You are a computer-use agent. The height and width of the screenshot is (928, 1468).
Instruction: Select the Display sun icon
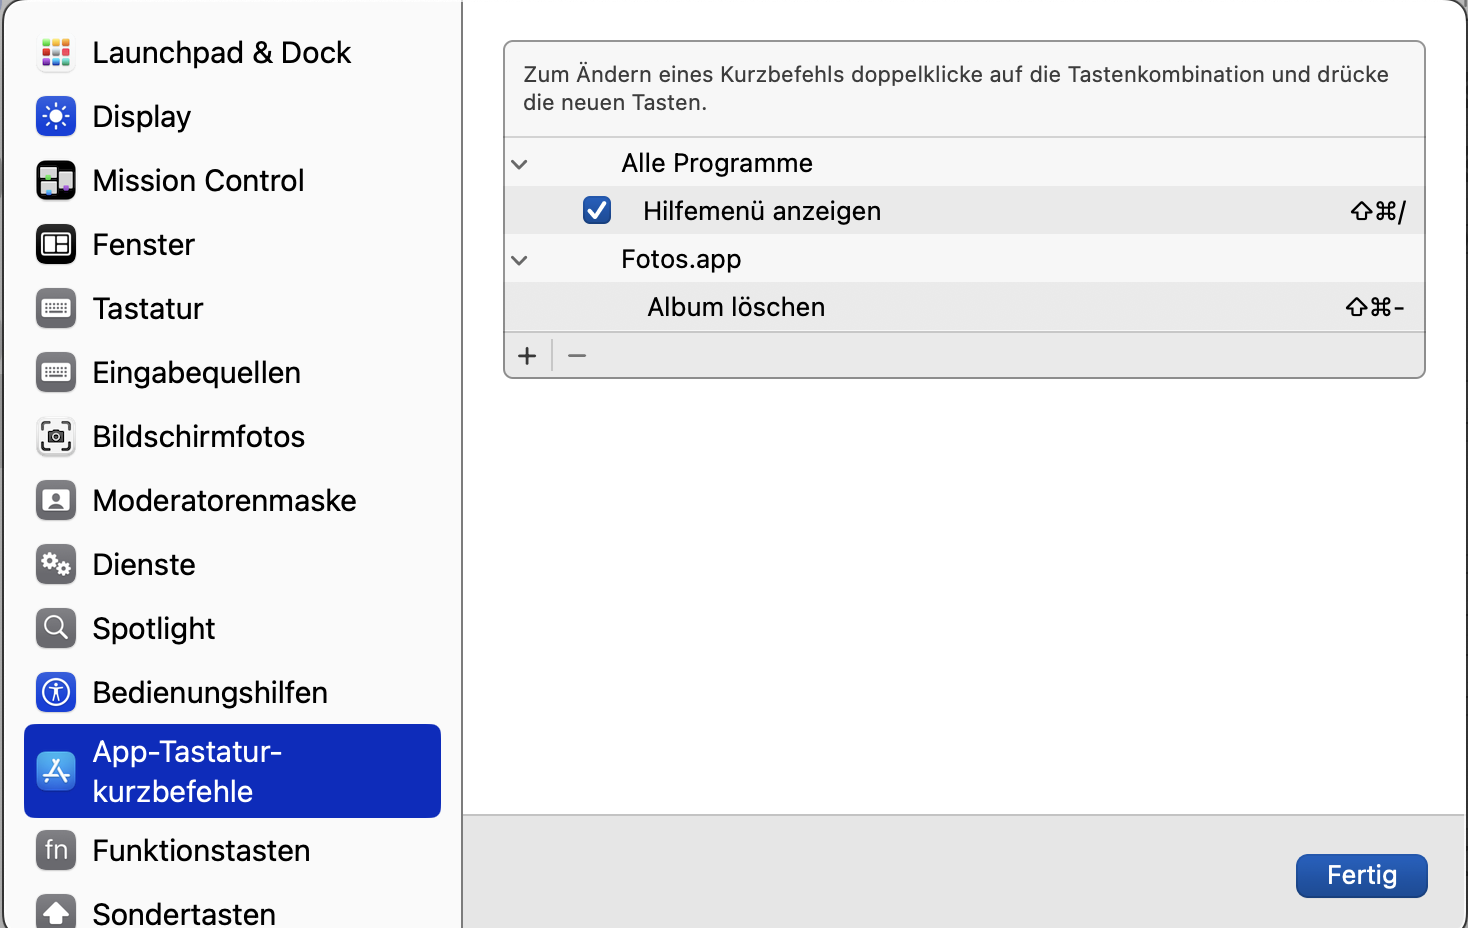(56, 117)
